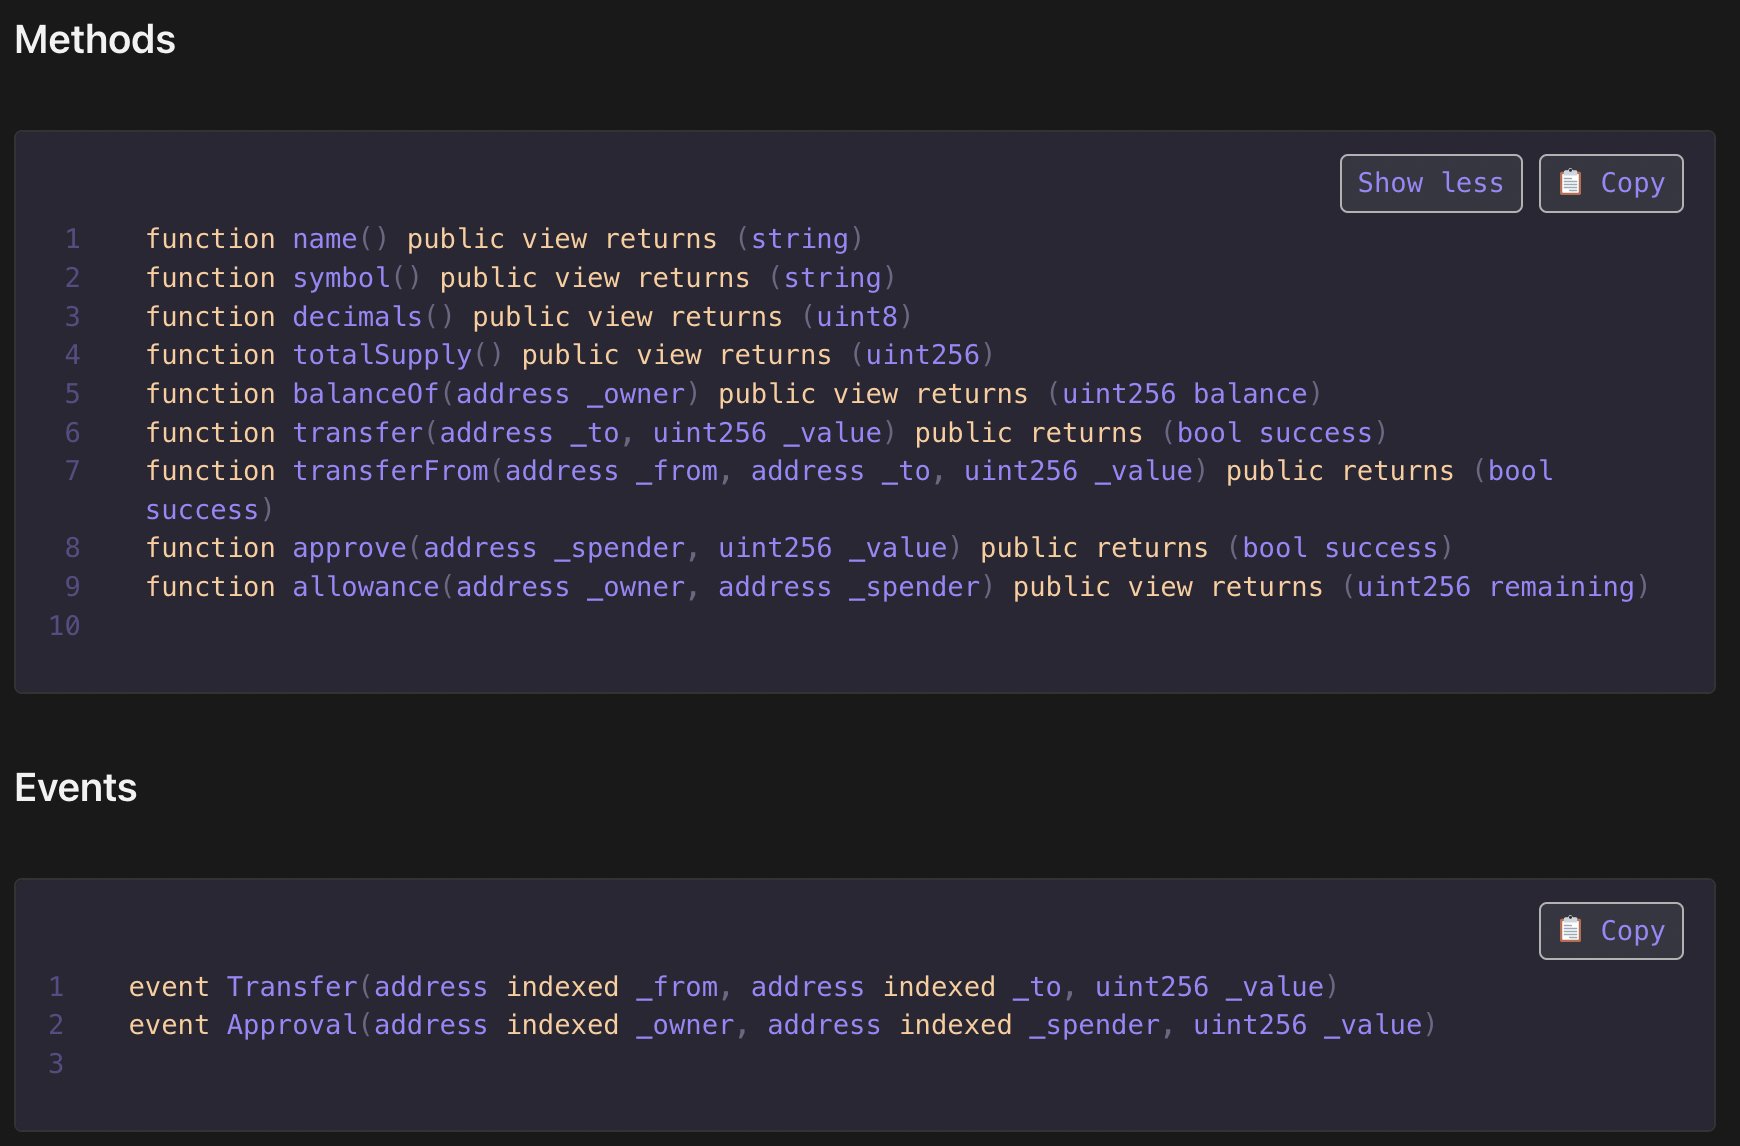Click the Events section heading
1740x1146 pixels.
(76, 788)
